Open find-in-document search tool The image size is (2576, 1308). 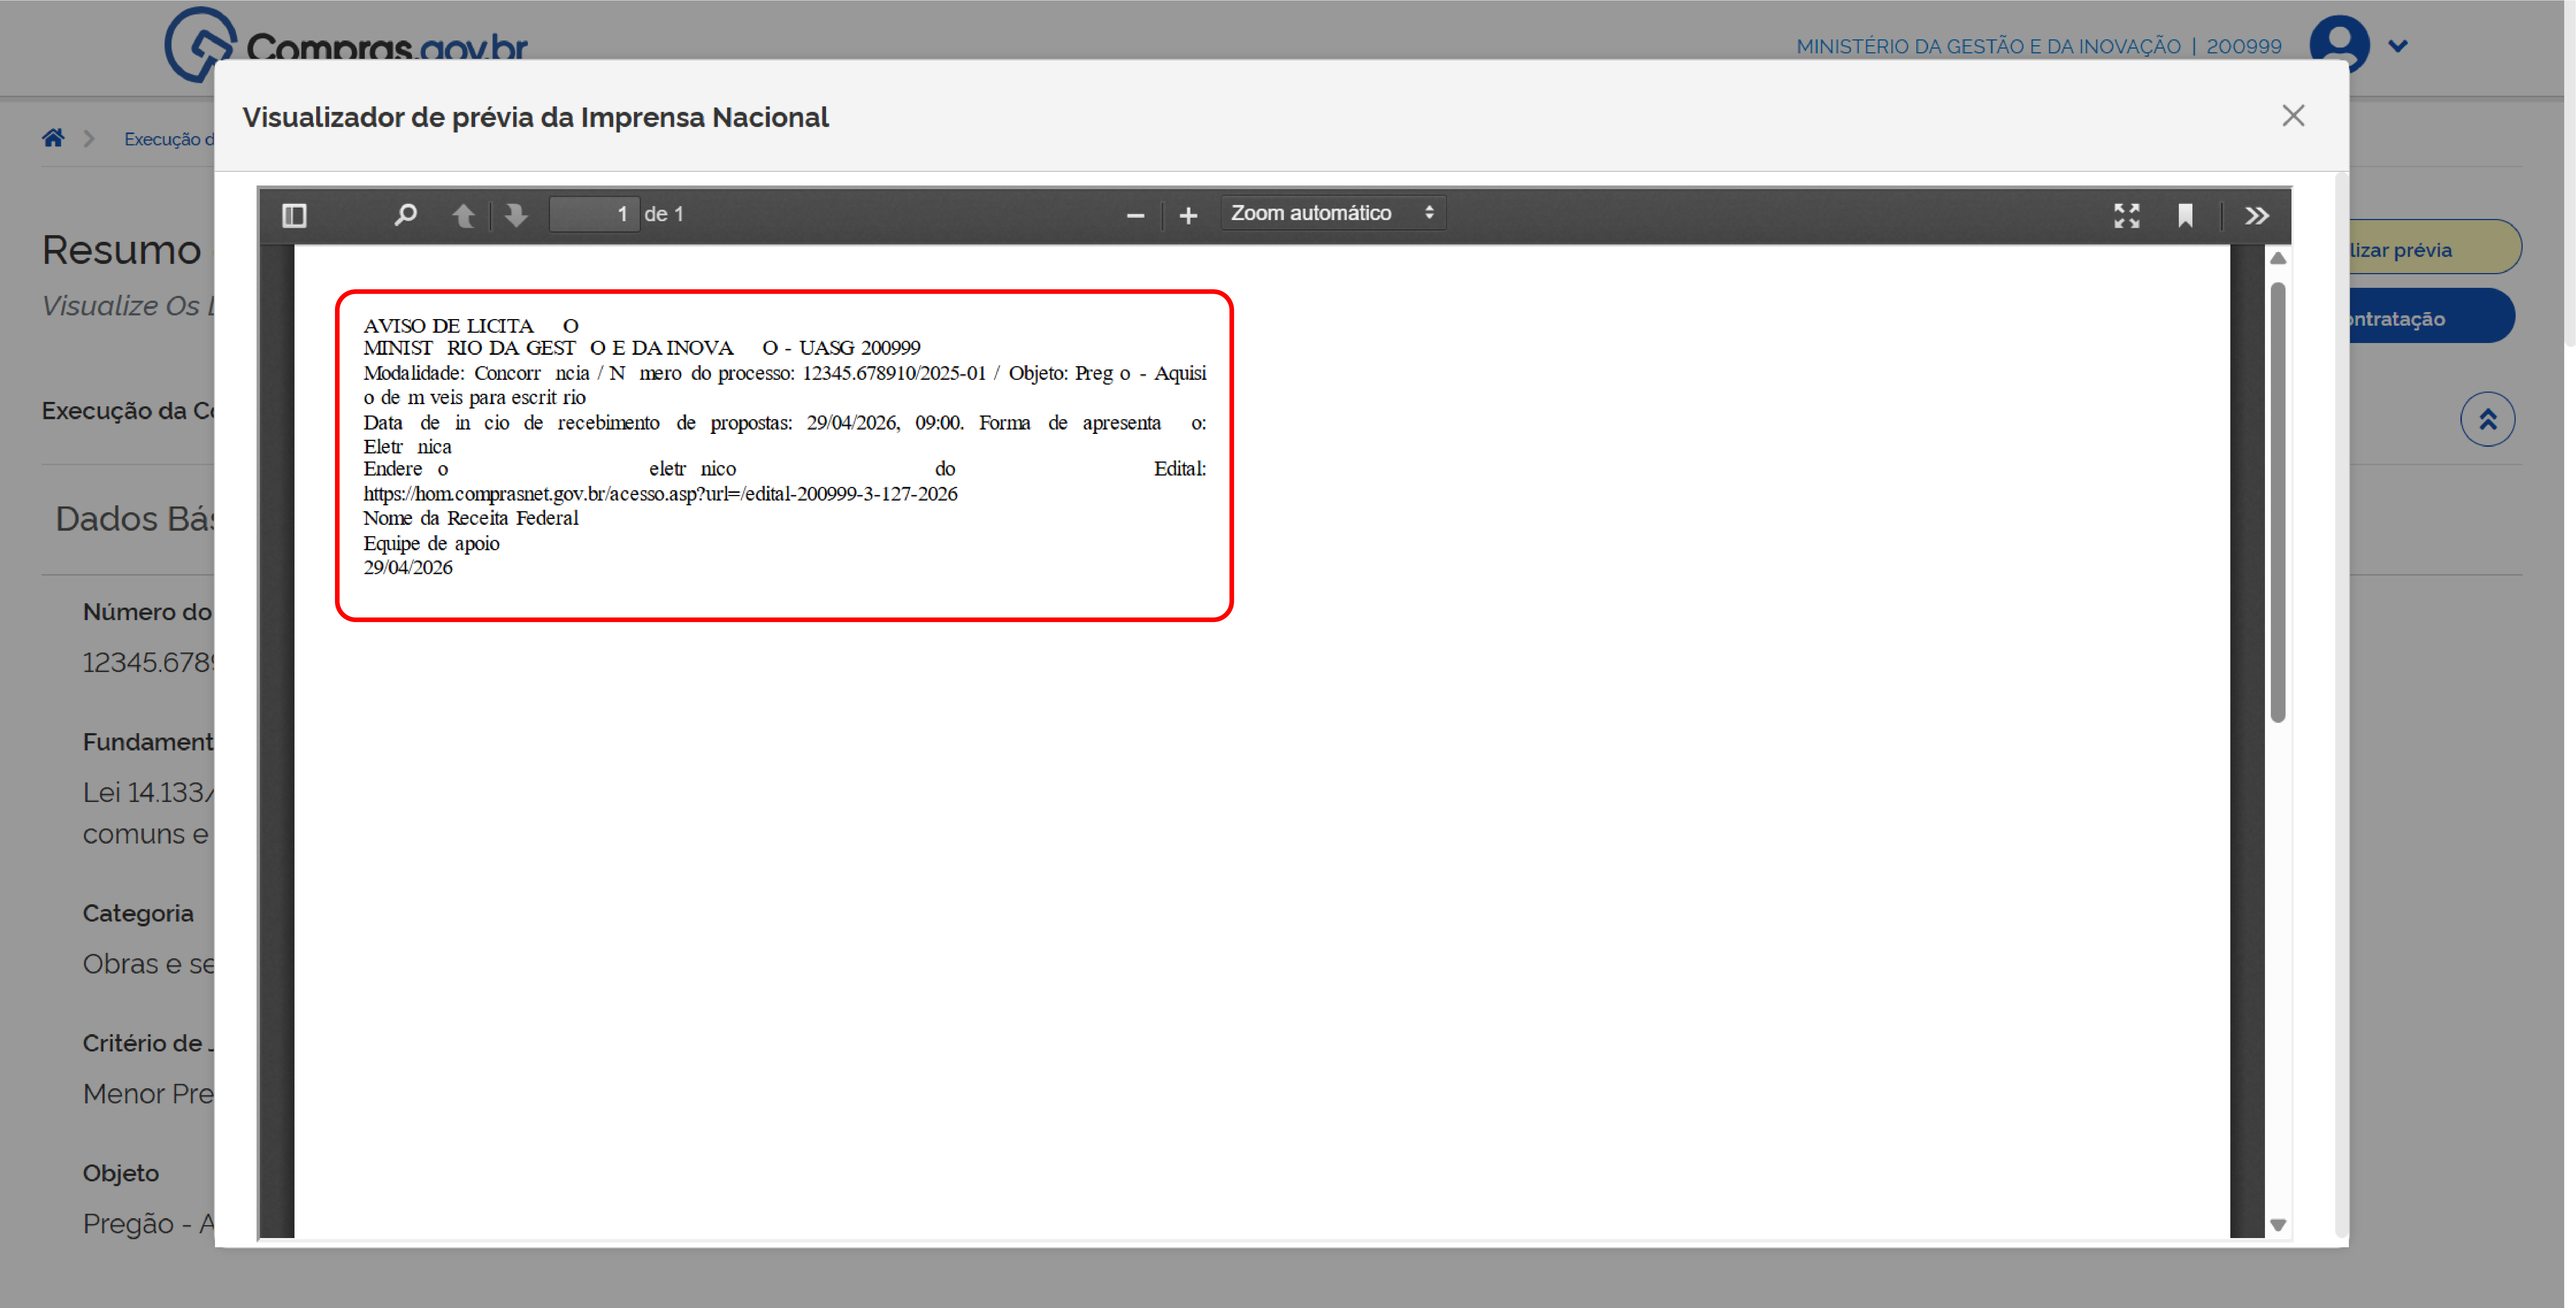(x=405, y=215)
